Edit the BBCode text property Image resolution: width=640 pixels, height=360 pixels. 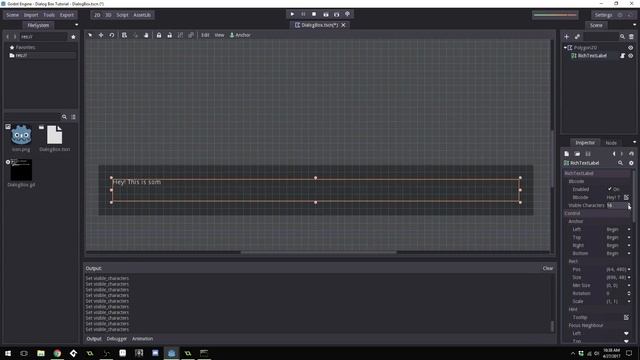626,197
